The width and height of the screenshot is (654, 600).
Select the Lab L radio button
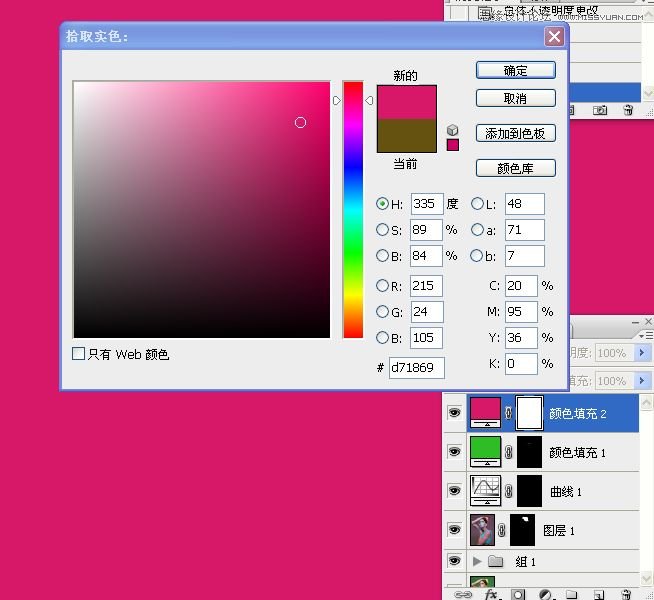click(477, 203)
